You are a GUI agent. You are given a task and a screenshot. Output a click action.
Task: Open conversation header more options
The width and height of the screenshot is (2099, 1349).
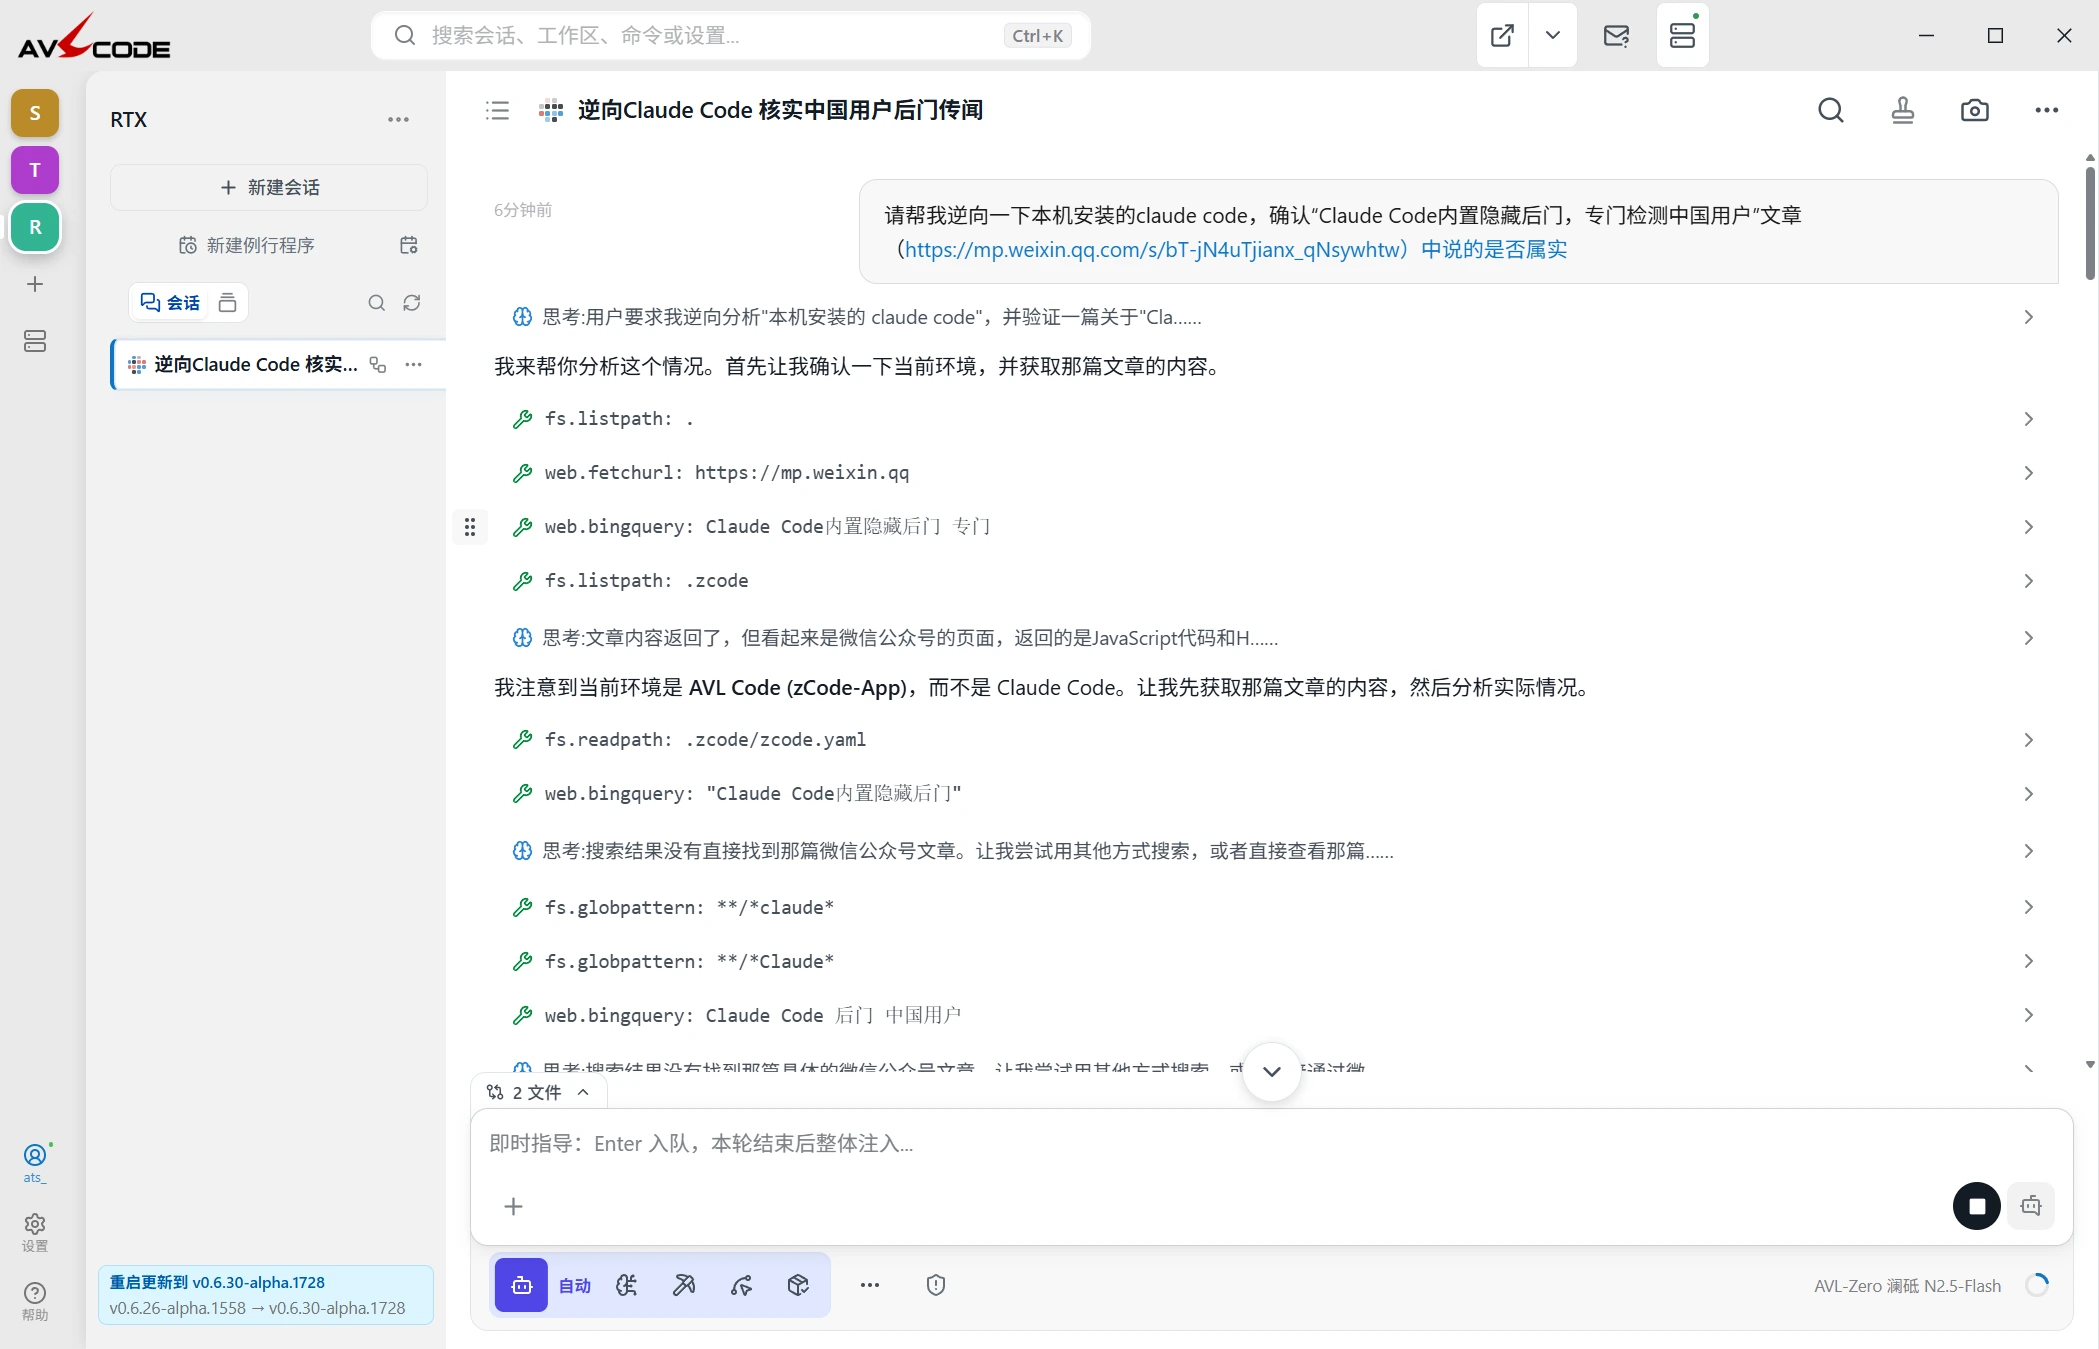[2046, 110]
